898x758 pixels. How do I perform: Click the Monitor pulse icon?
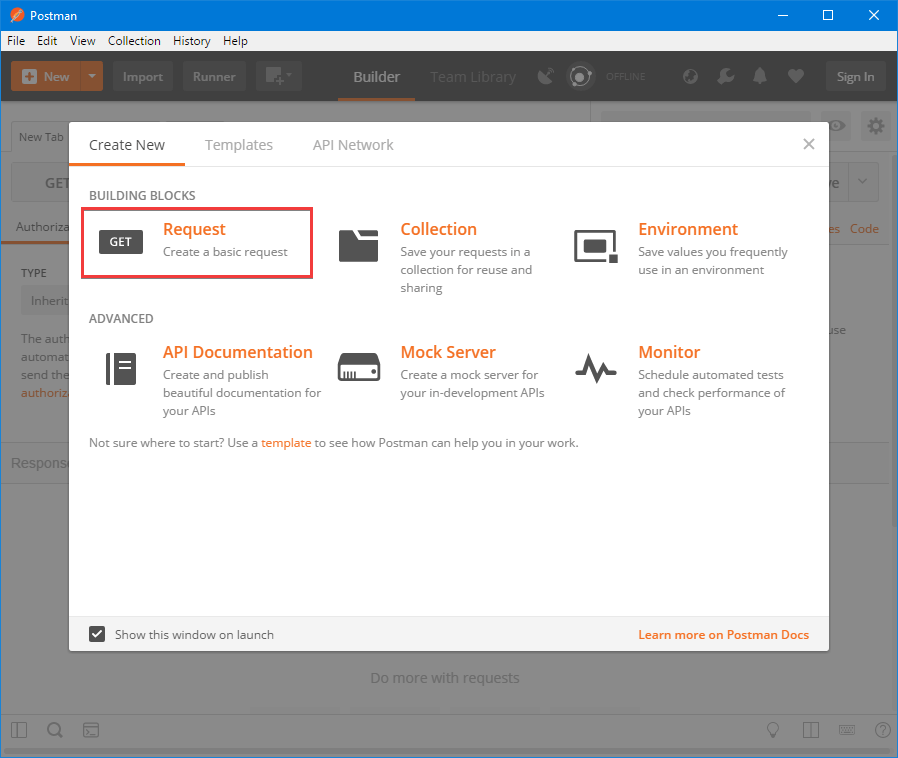pyautogui.click(x=596, y=368)
